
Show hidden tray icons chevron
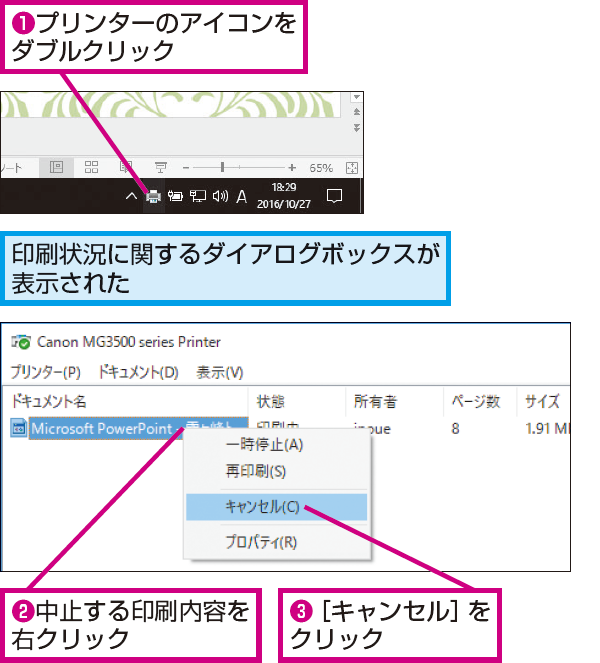coord(132,196)
